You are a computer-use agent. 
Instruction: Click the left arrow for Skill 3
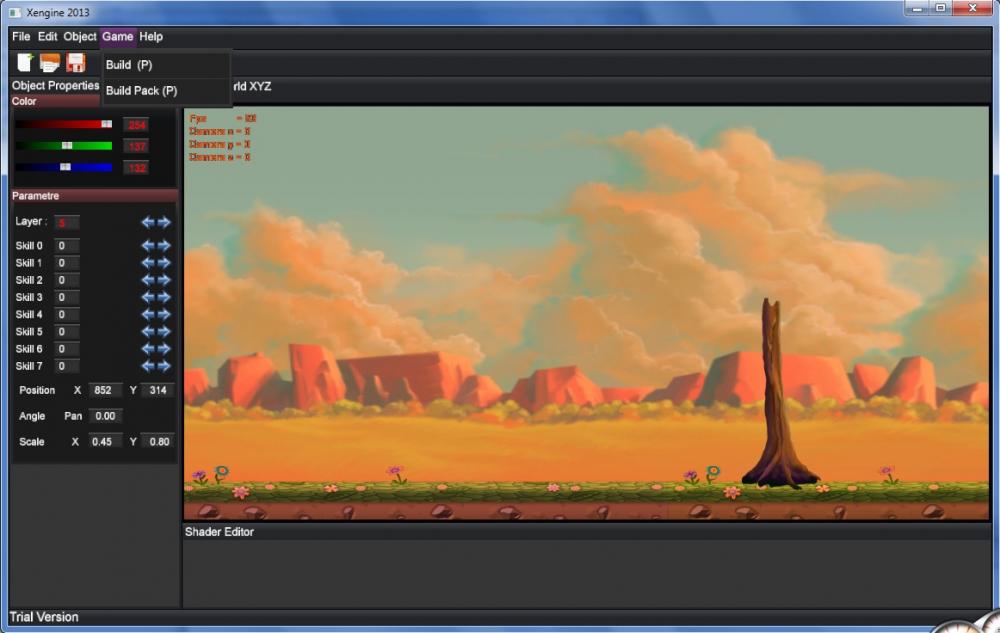[x=148, y=297]
